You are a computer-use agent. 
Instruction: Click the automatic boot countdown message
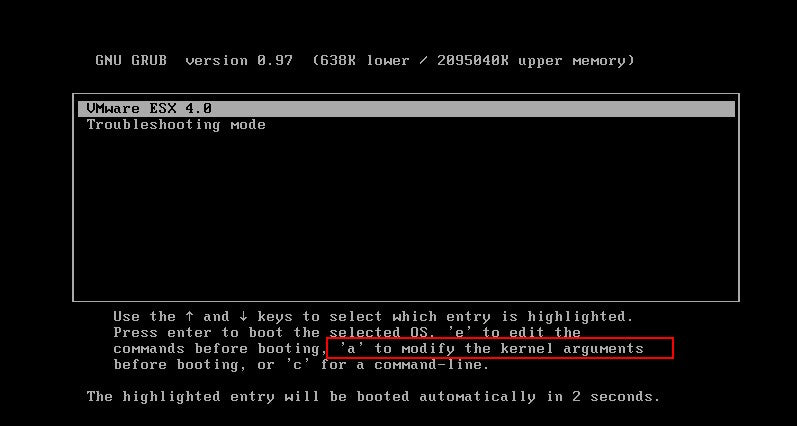pos(373,397)
